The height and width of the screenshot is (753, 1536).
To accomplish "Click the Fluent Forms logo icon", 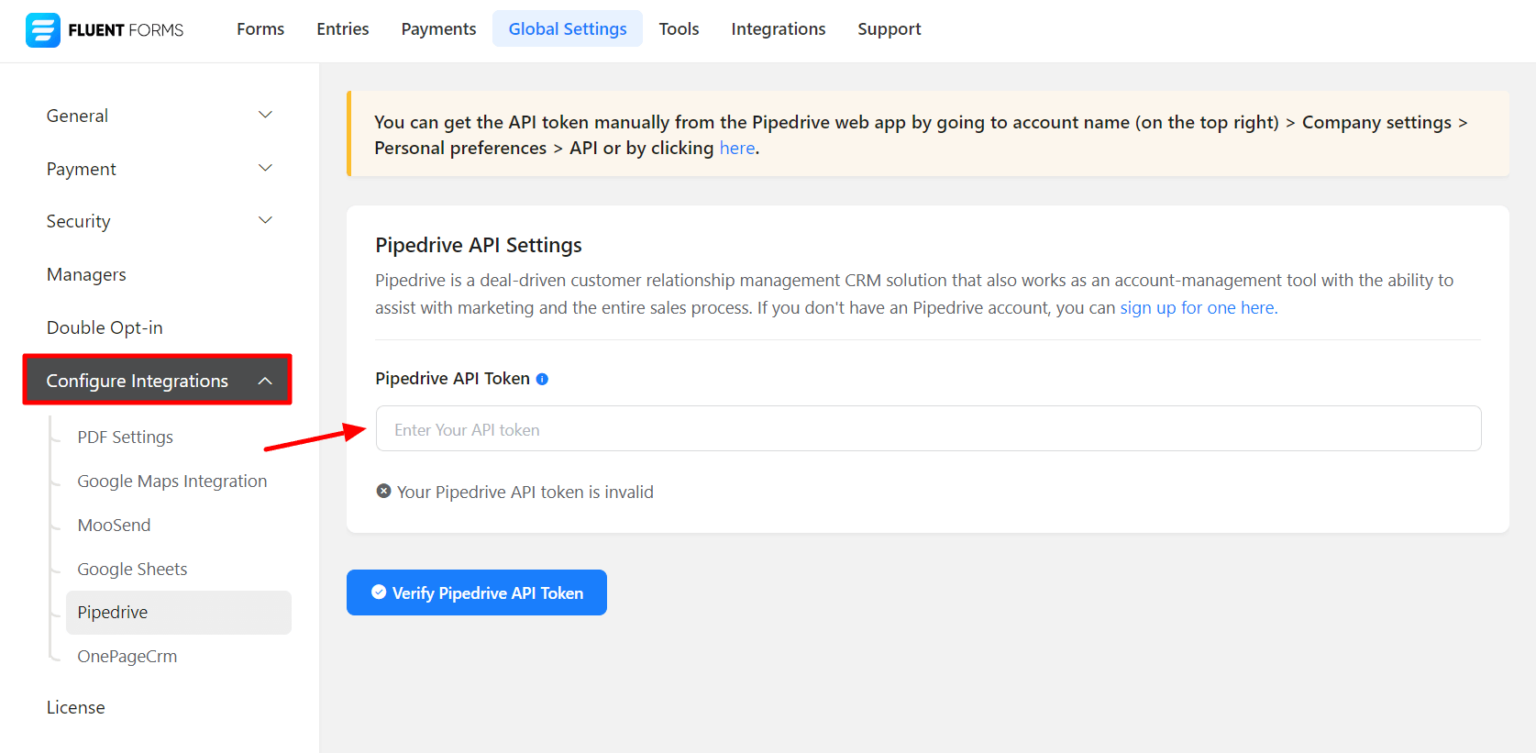I will point(42,29).
